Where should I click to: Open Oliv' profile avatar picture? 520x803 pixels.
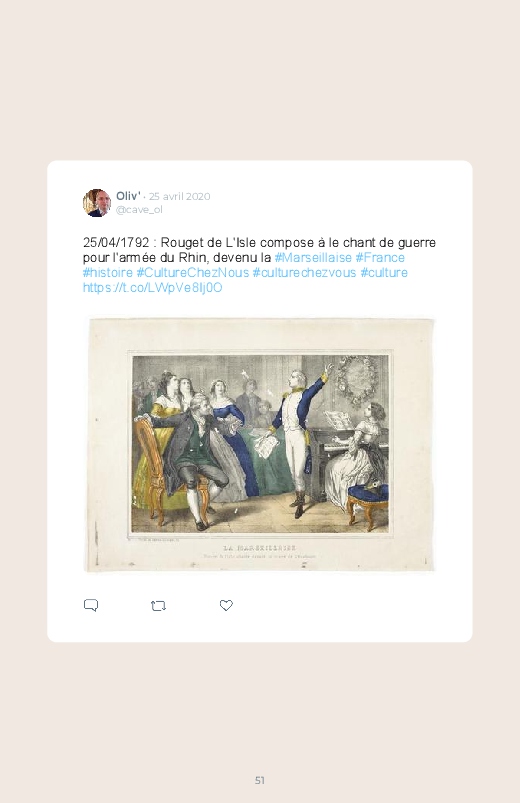coord(97,203)
